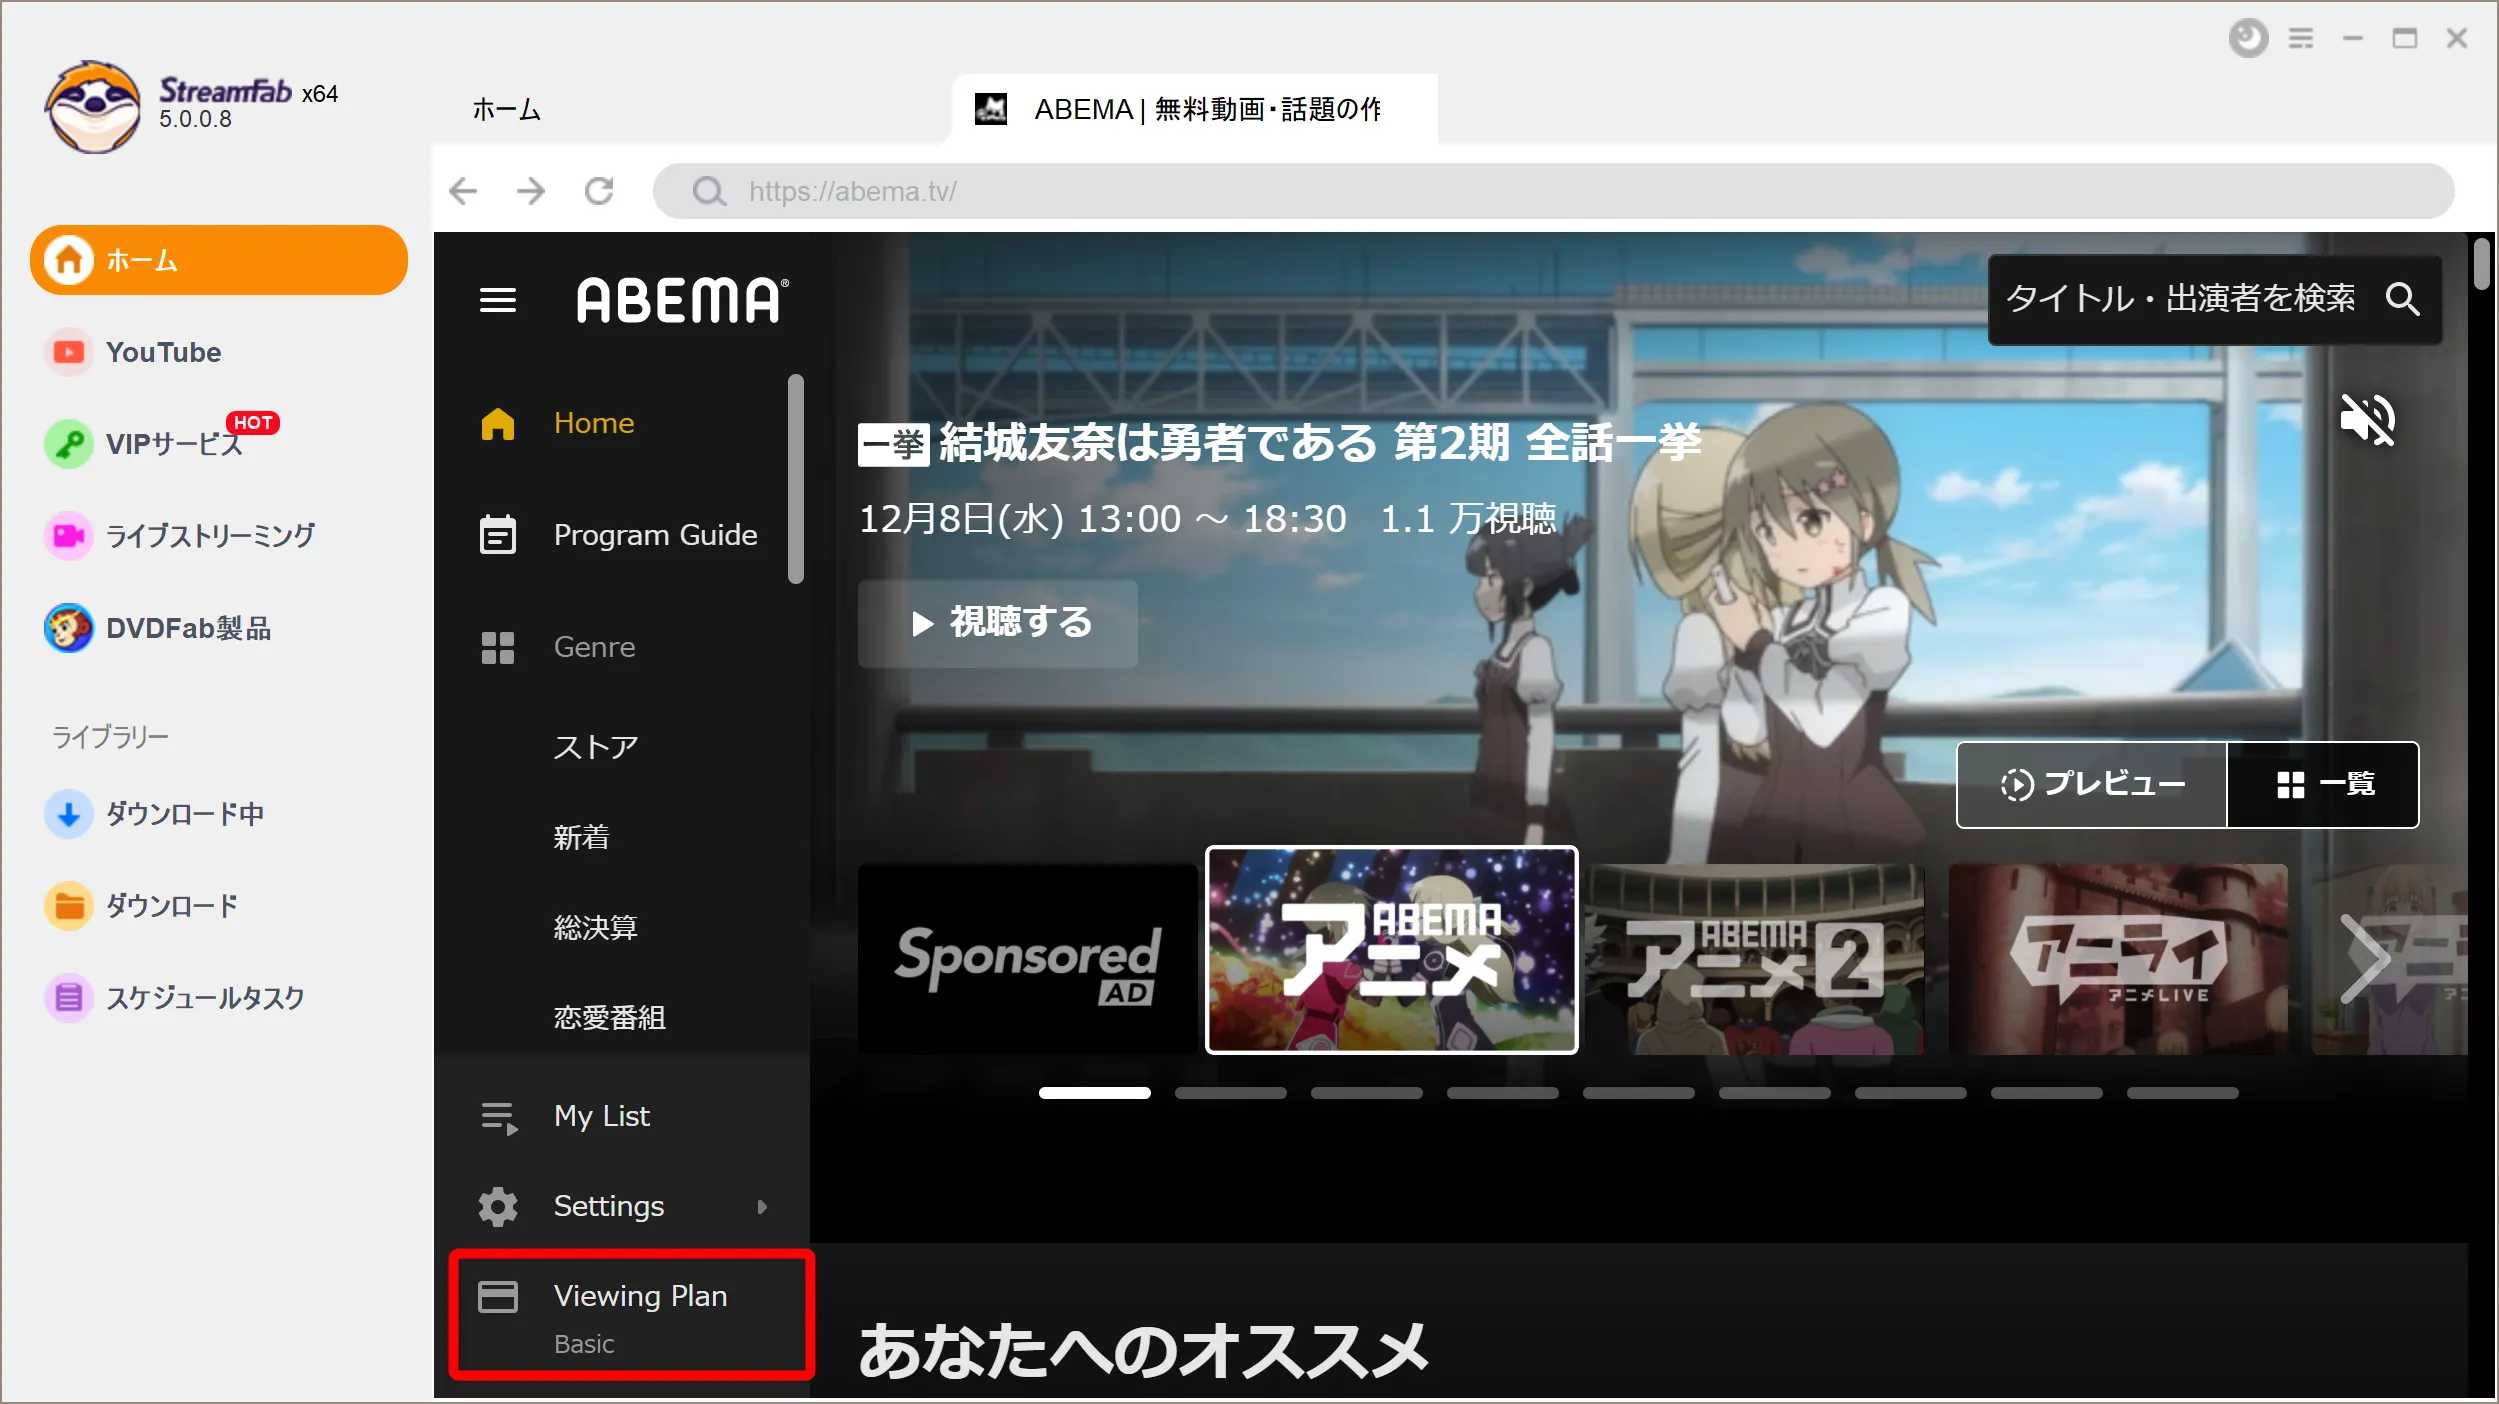Switch to the ABEMA browser tab
Image resolution: width=2499 pixels, height=1404 pixels.
(x=1195, y=109)
